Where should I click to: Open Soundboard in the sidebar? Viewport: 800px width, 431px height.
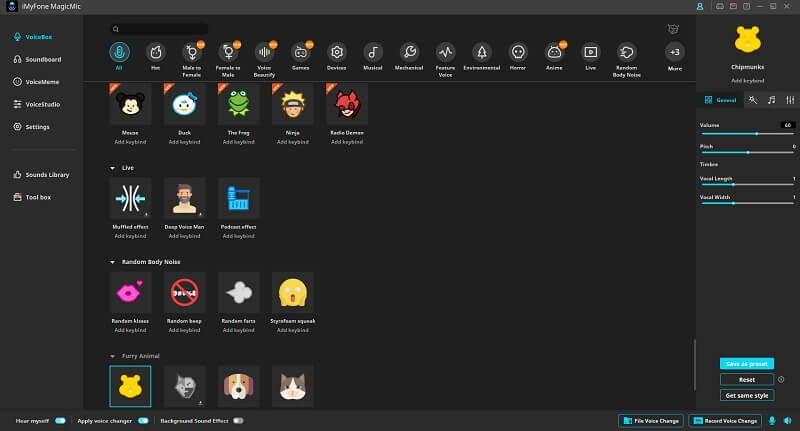[37, 59]
